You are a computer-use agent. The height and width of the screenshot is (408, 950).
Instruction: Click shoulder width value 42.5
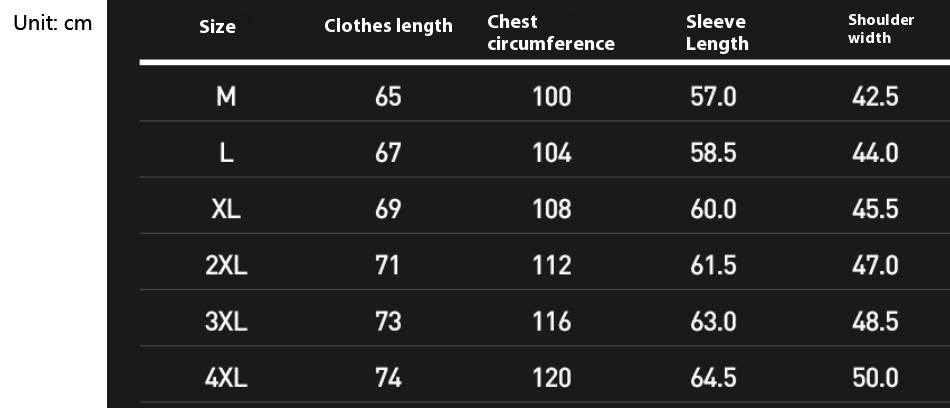[x=874, y=96]
